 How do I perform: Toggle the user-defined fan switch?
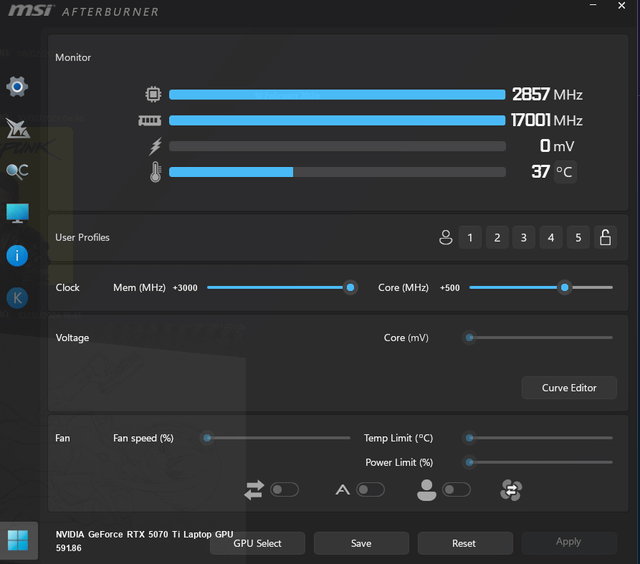pyautogui.click(x=457, y=490)
